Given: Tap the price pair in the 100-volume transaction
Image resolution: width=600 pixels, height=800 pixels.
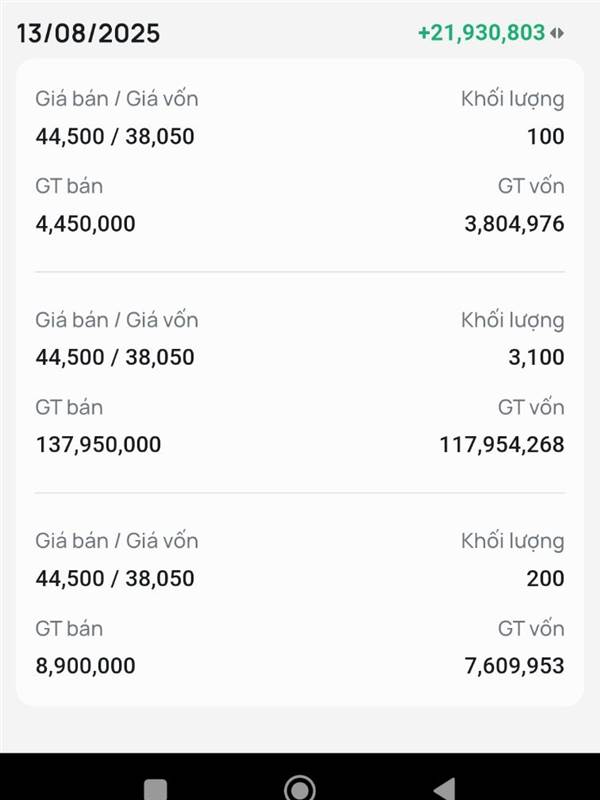Looking at the screenshot, I should pyautogui.click(x=115, y=136).
